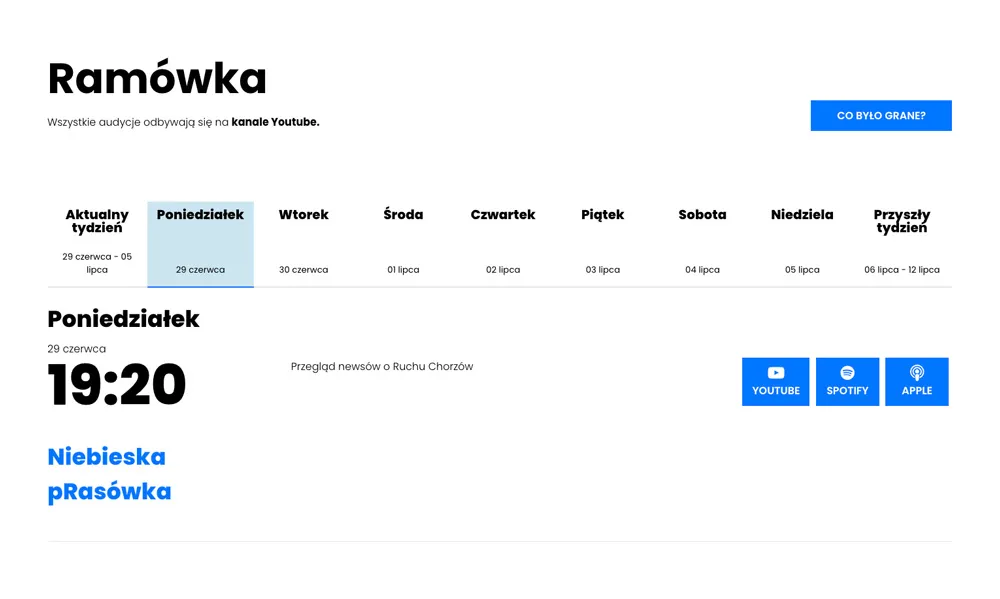Switch to the Środa tab
Viewport: 1000px width, 599px height.
coord(403,244)
